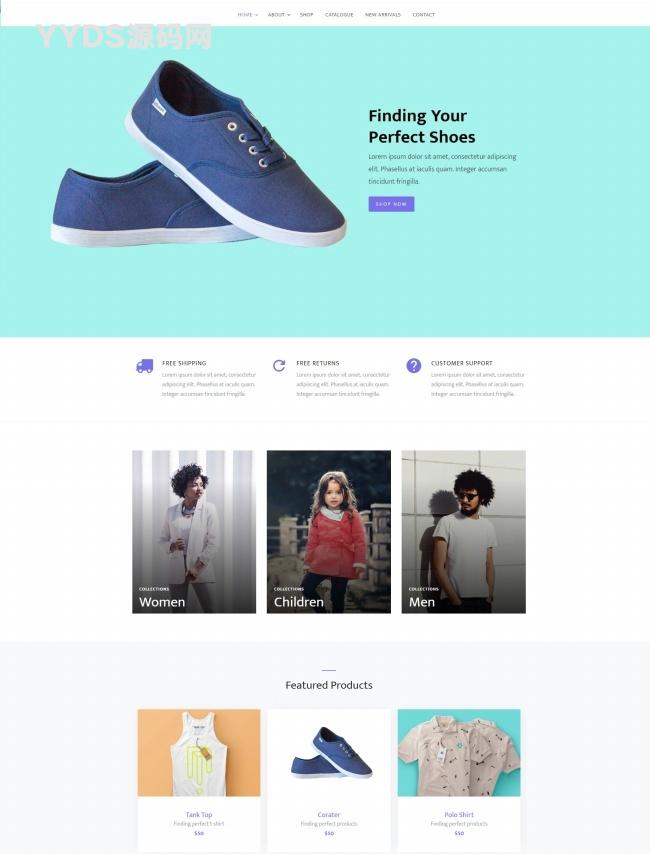Select the Tank Top product image
This screenshot has width=650, height=854.
(199, 753)
